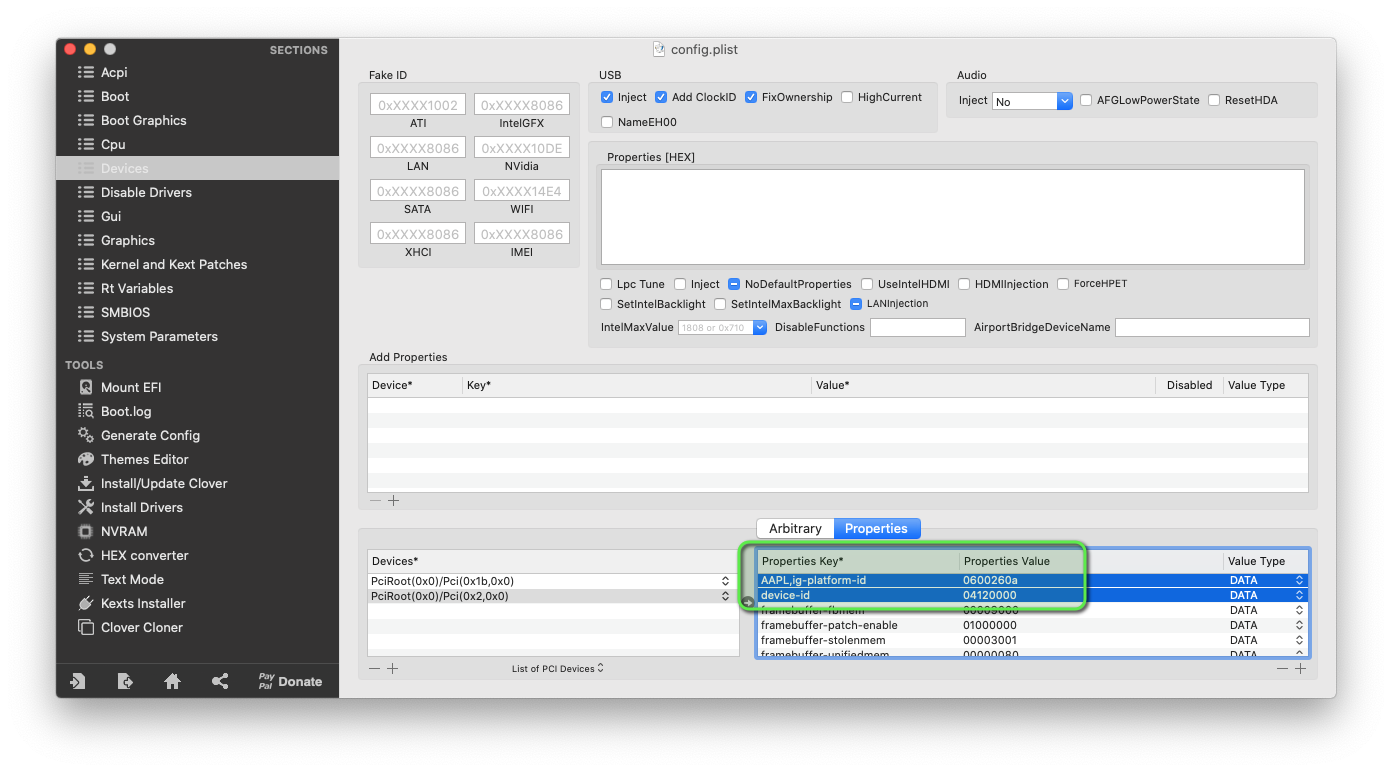Remove a row from Add Properties table

point(375,501)
